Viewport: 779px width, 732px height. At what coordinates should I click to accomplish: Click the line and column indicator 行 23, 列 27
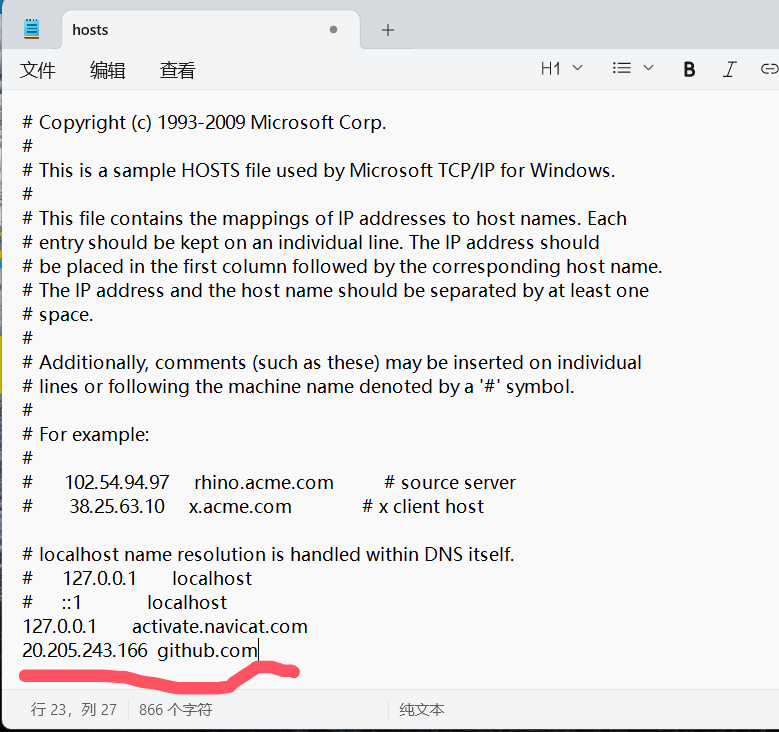pyautogui.click(x=74, y=709)
